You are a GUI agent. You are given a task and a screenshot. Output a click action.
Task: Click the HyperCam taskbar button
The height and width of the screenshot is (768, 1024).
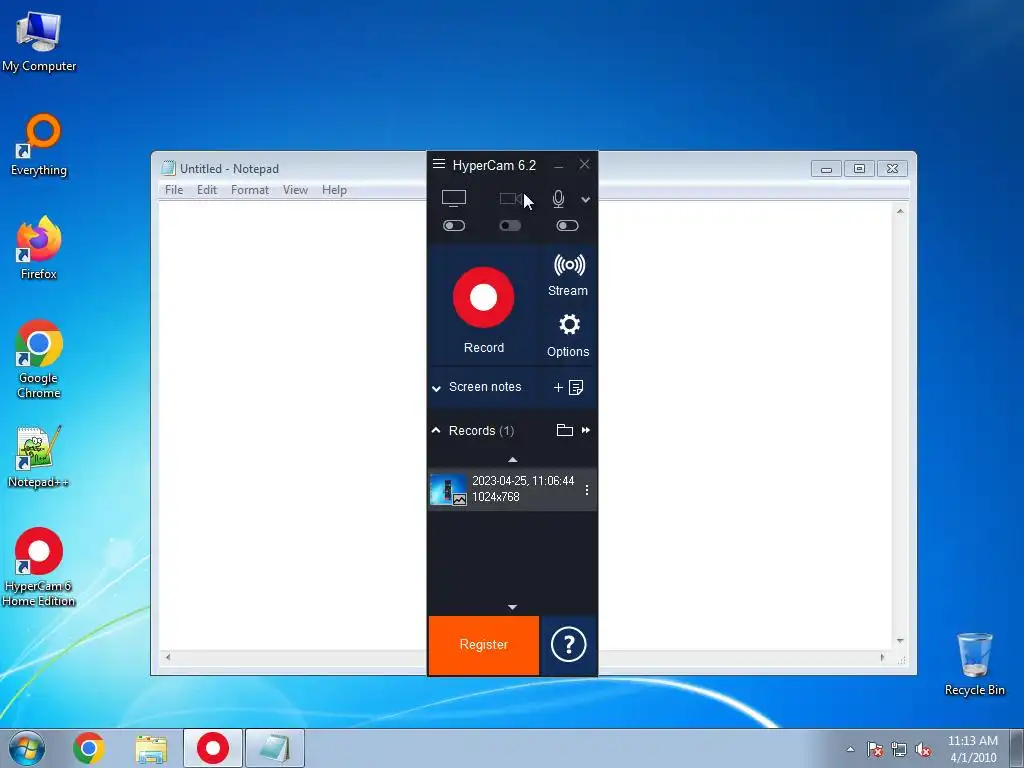click(213, 748)
